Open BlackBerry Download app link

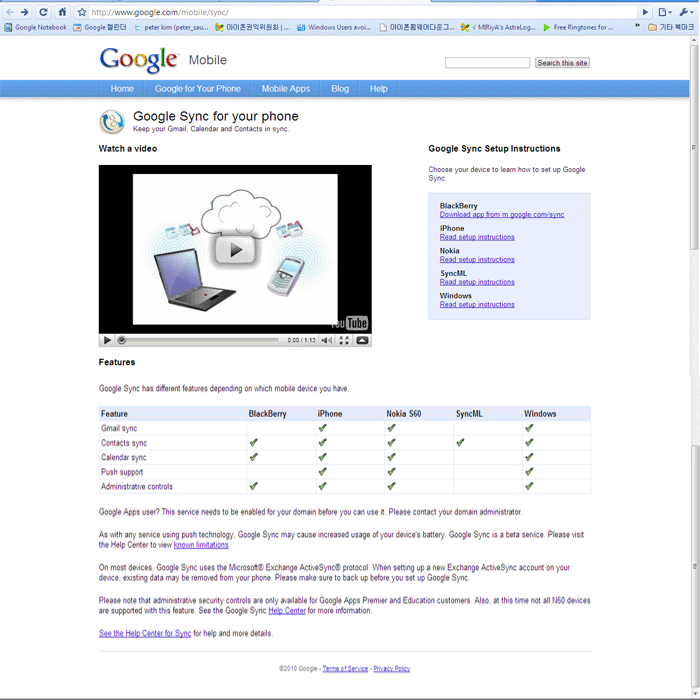tap(502, 215)
